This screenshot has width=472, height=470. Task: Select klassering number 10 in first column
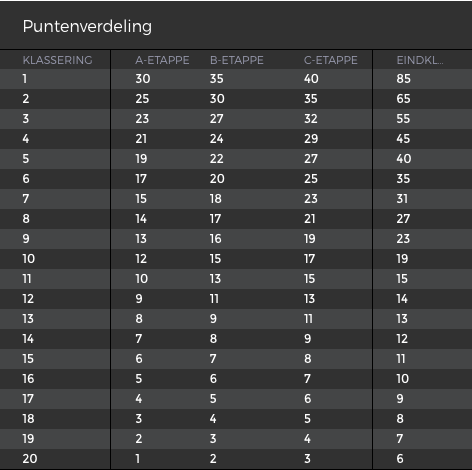(x=29, y=259)
